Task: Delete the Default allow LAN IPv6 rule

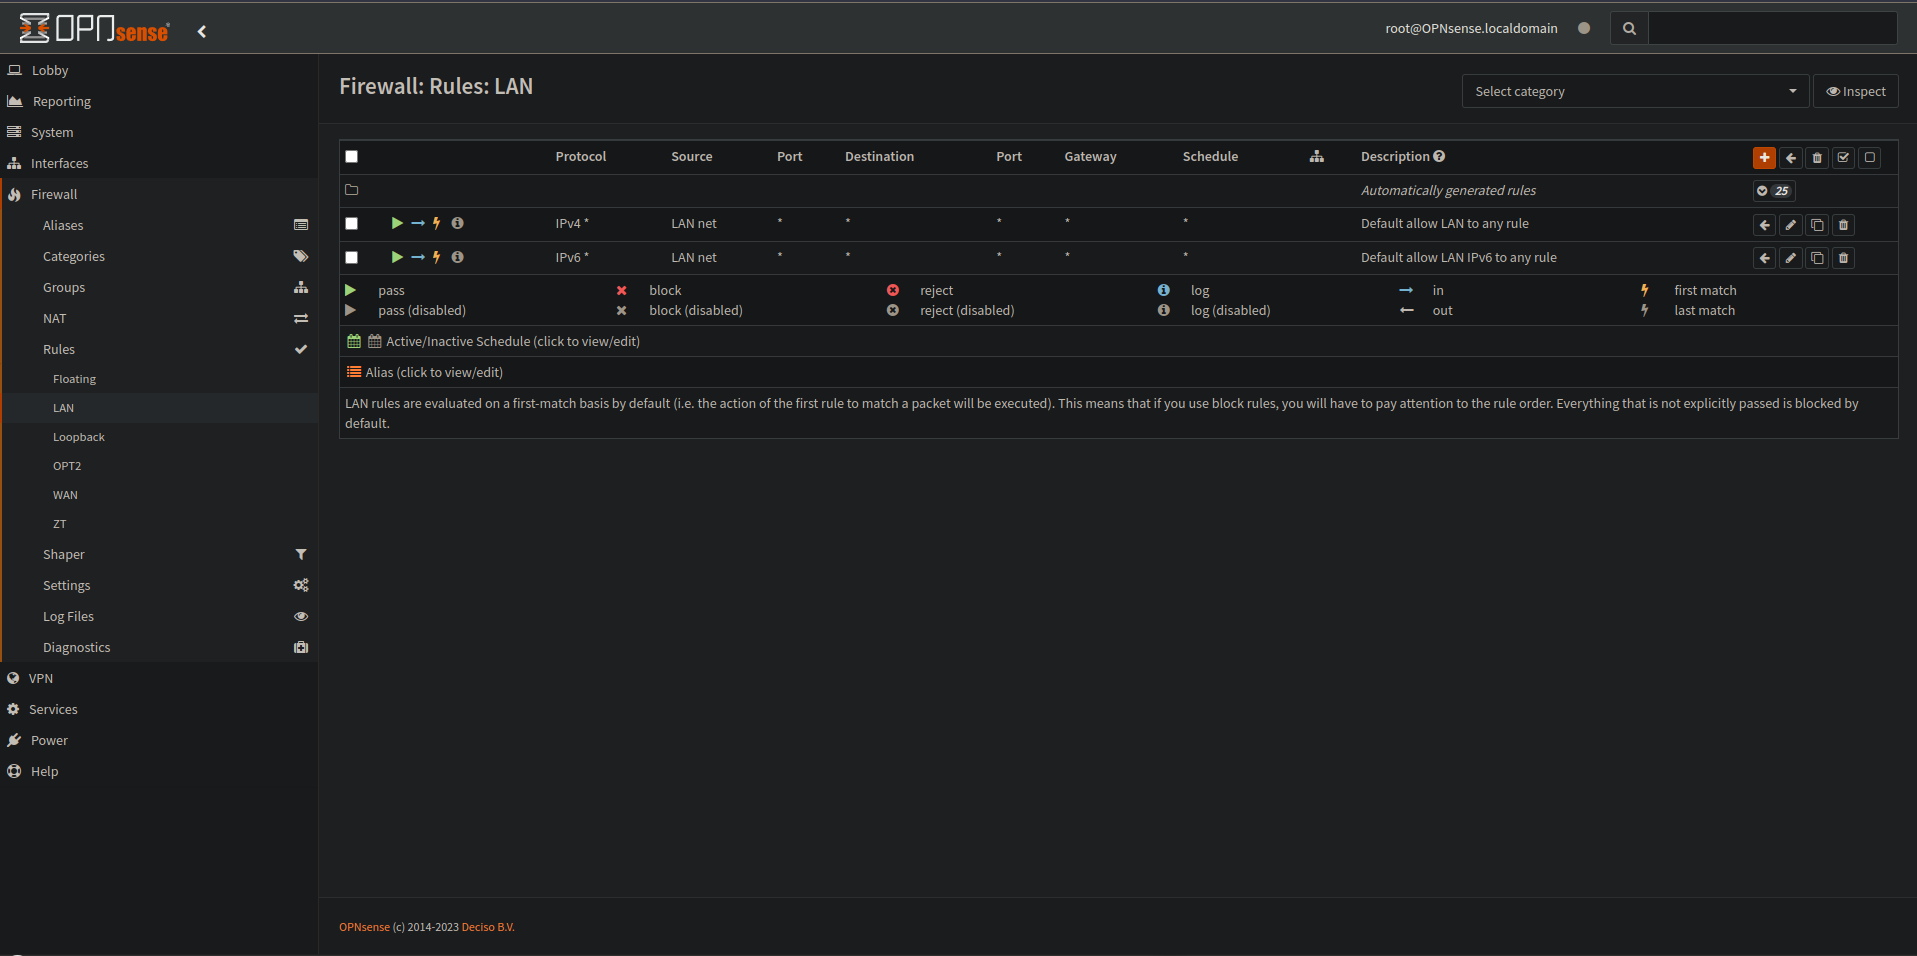Action: click(x=1843, y=258)
